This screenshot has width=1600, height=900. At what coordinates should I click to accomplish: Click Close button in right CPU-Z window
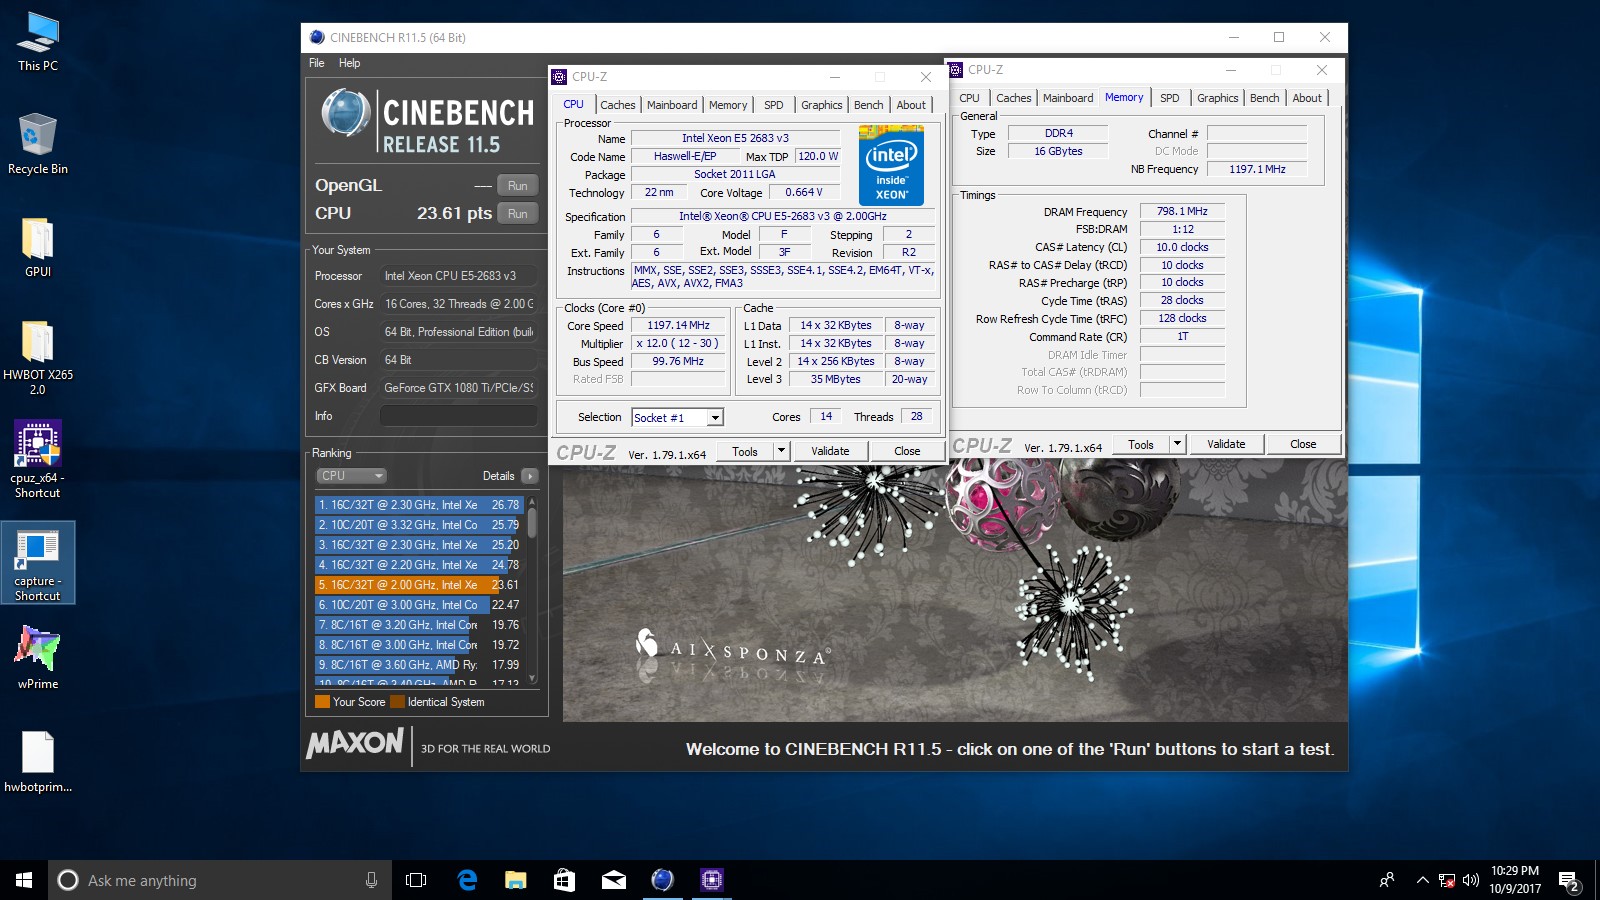(x=1303, y=444)
